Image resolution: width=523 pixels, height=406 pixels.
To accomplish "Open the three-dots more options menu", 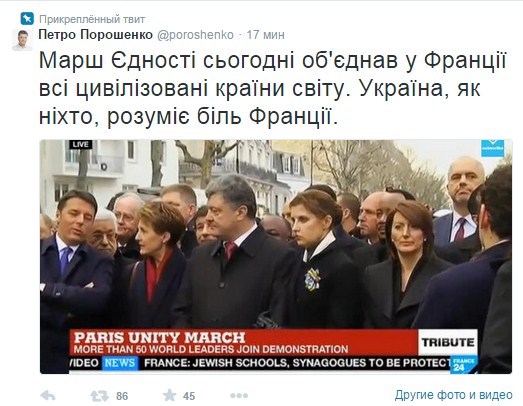I will (239, 396).
